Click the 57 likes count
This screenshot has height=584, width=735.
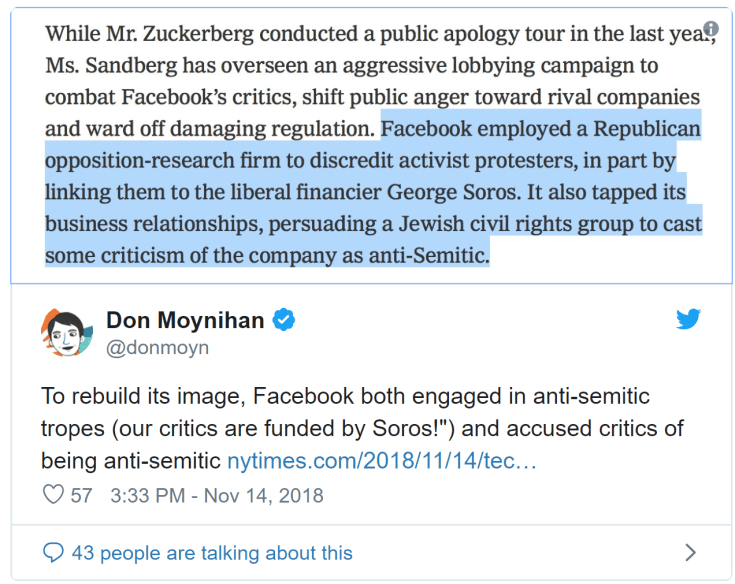(x=80, y=495)
